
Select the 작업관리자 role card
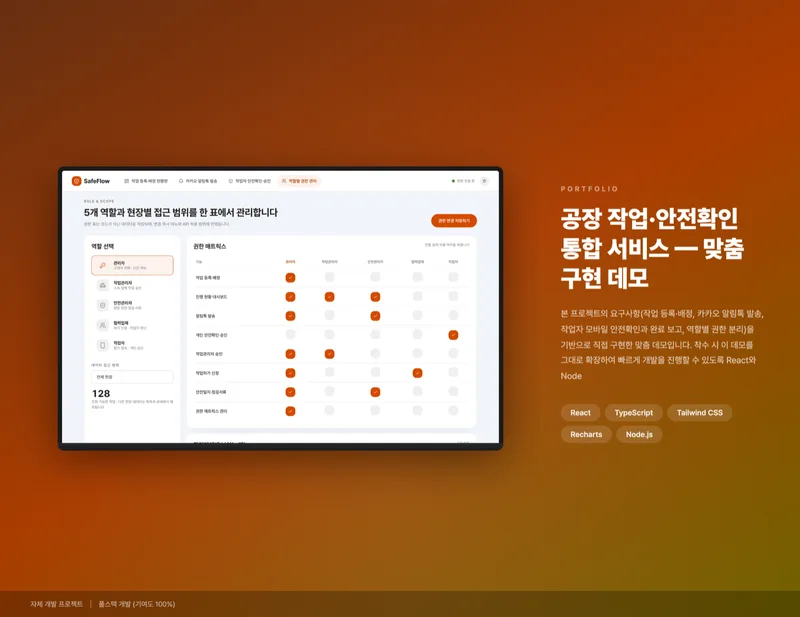(132, 285)
